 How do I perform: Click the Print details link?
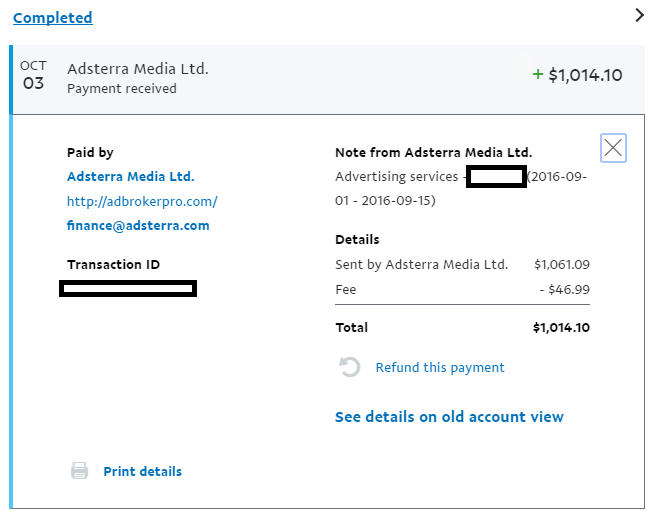142,471
